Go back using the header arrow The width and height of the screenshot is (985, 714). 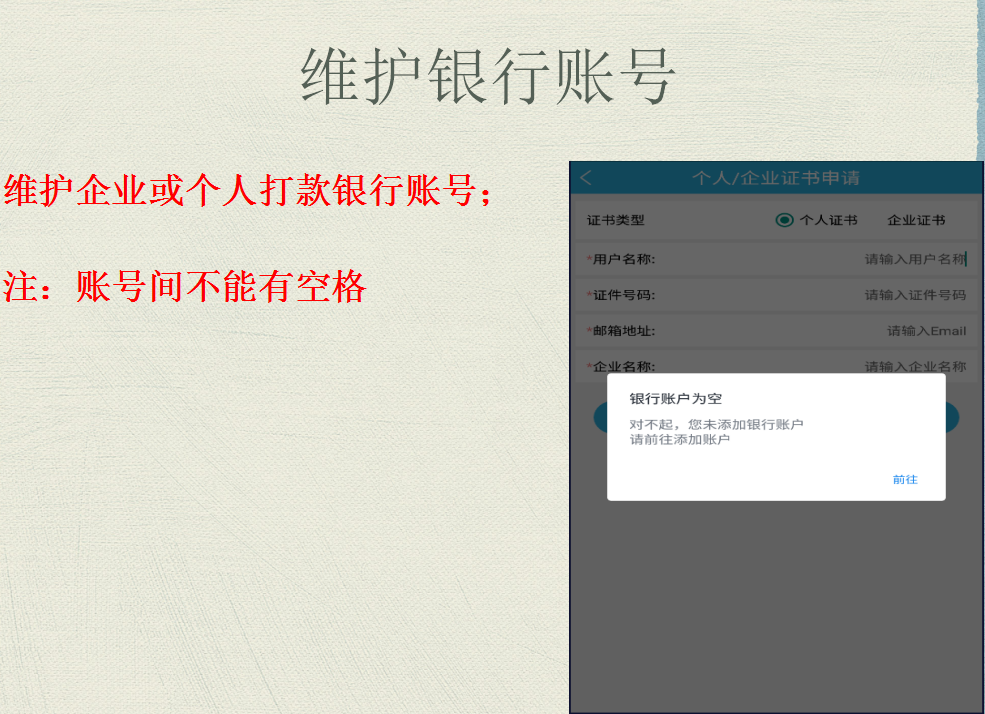tap(586, 178)
